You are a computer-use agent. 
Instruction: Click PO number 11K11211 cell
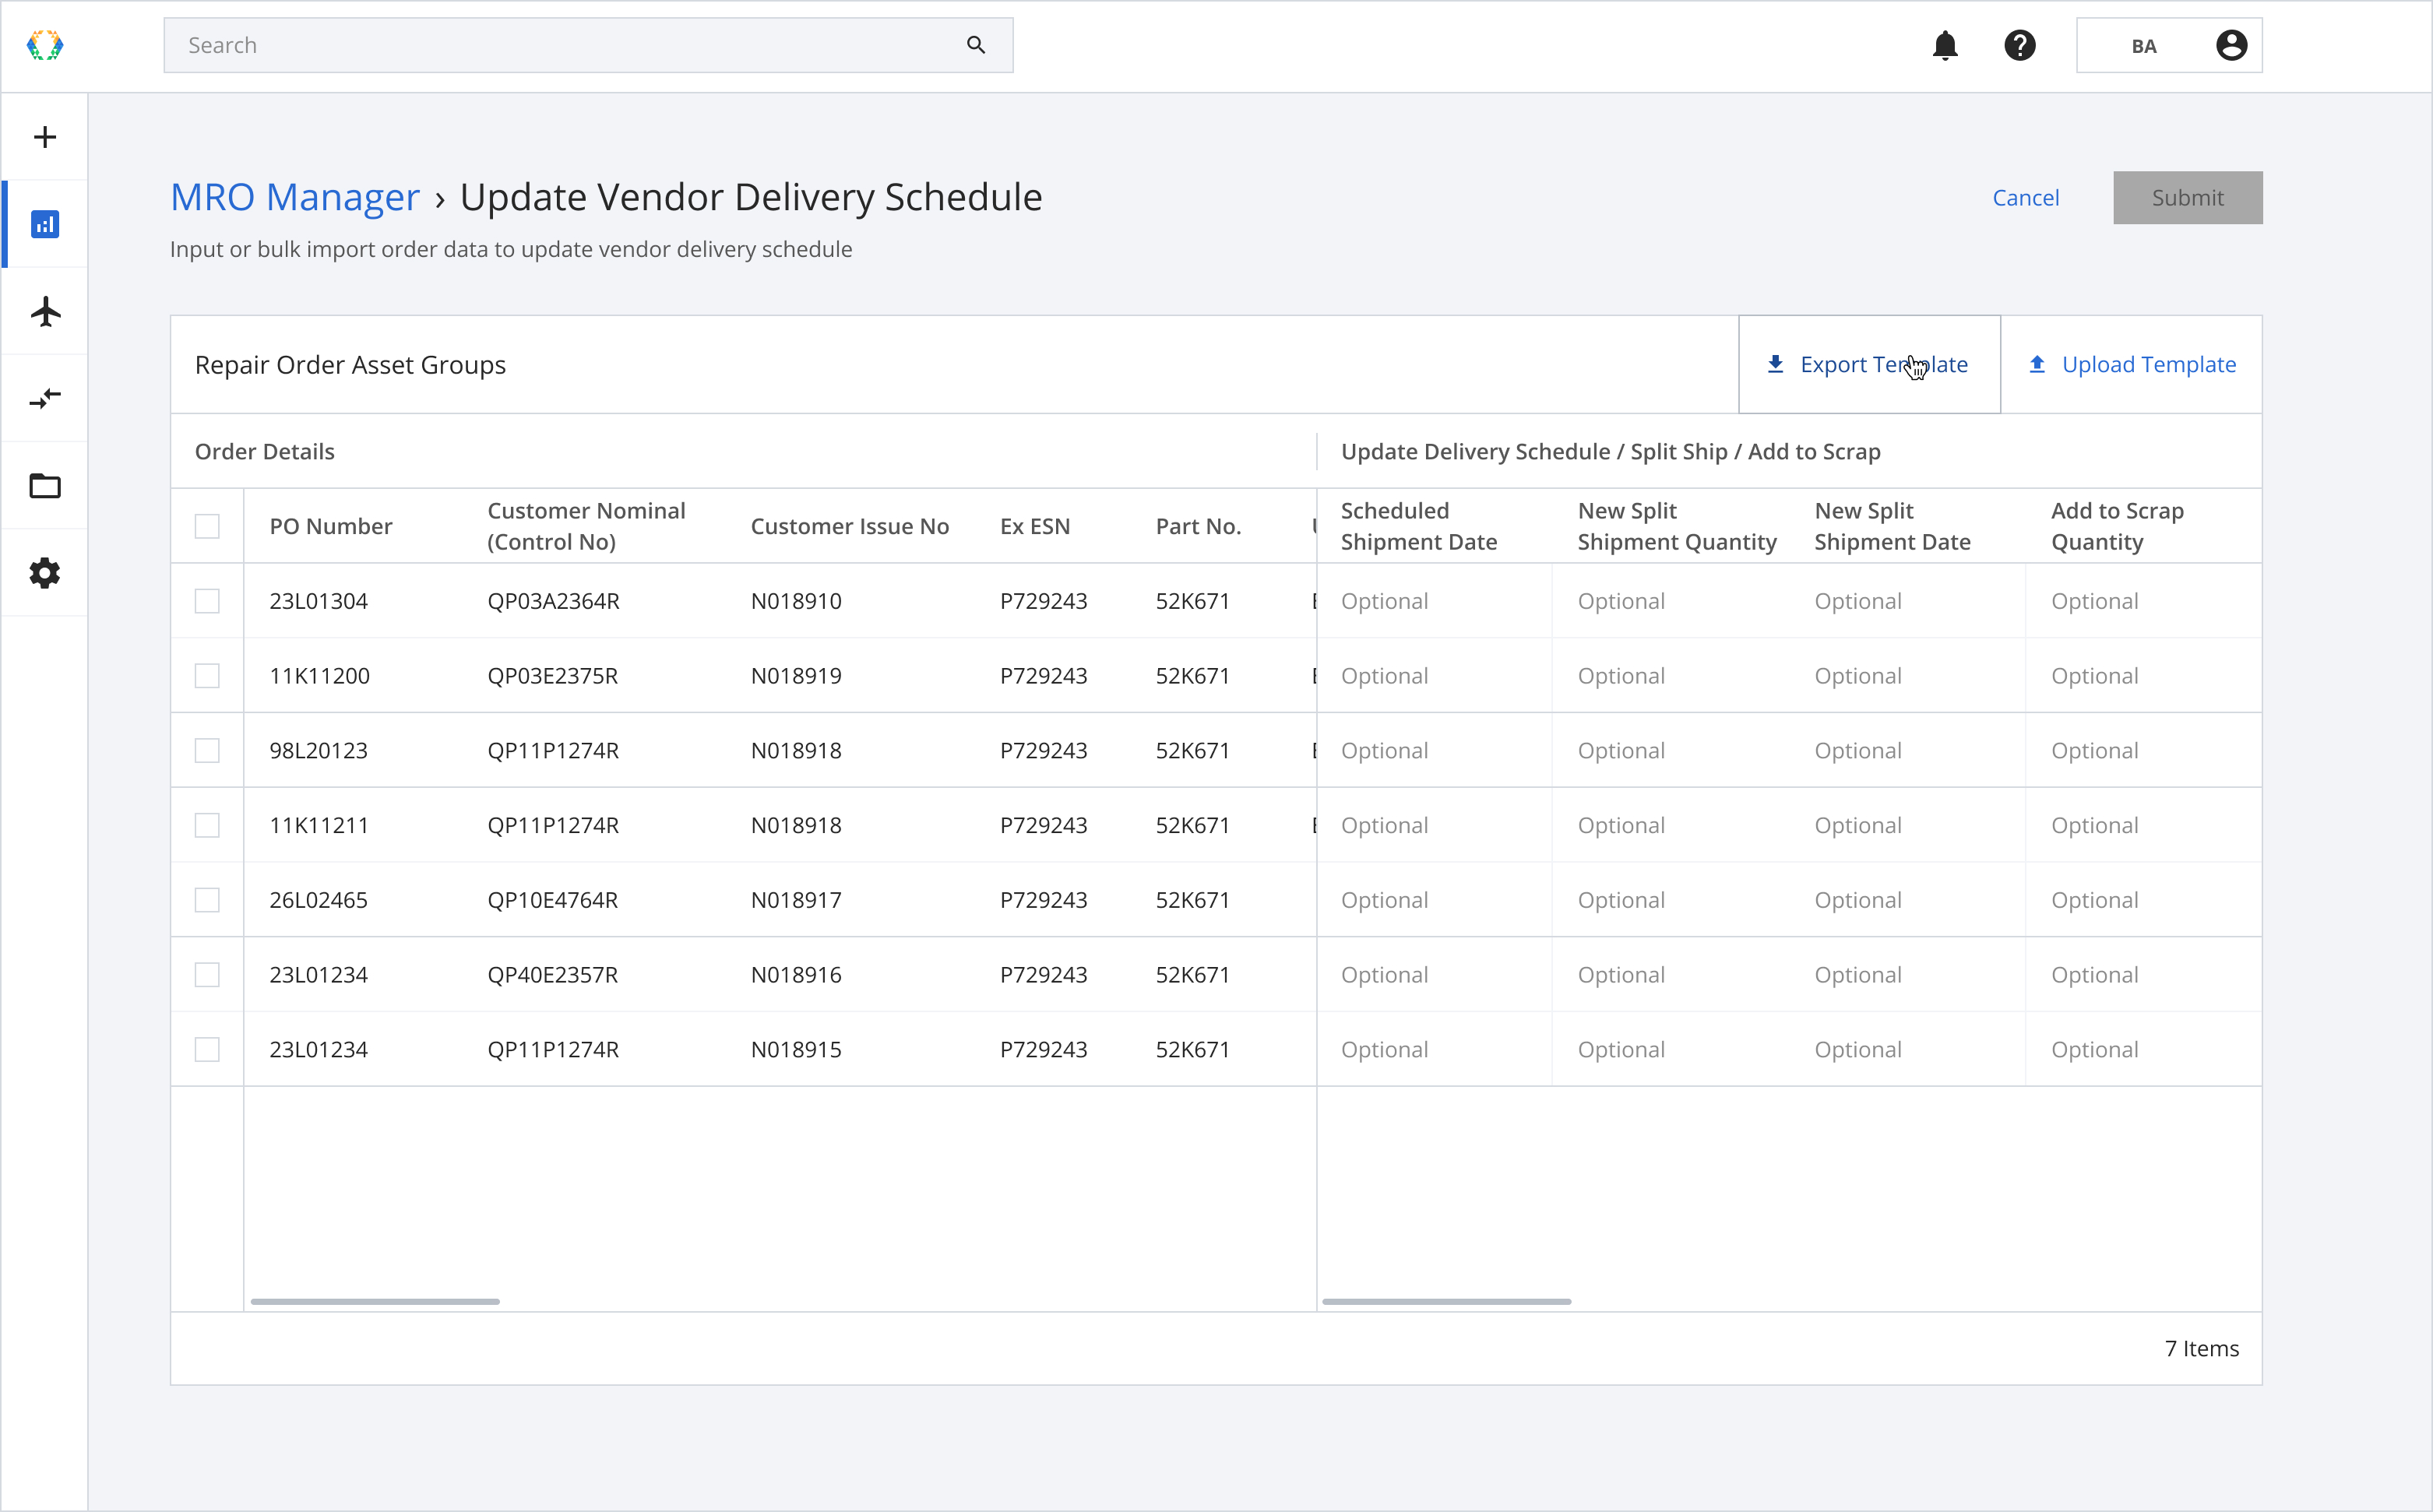point(318,825)
